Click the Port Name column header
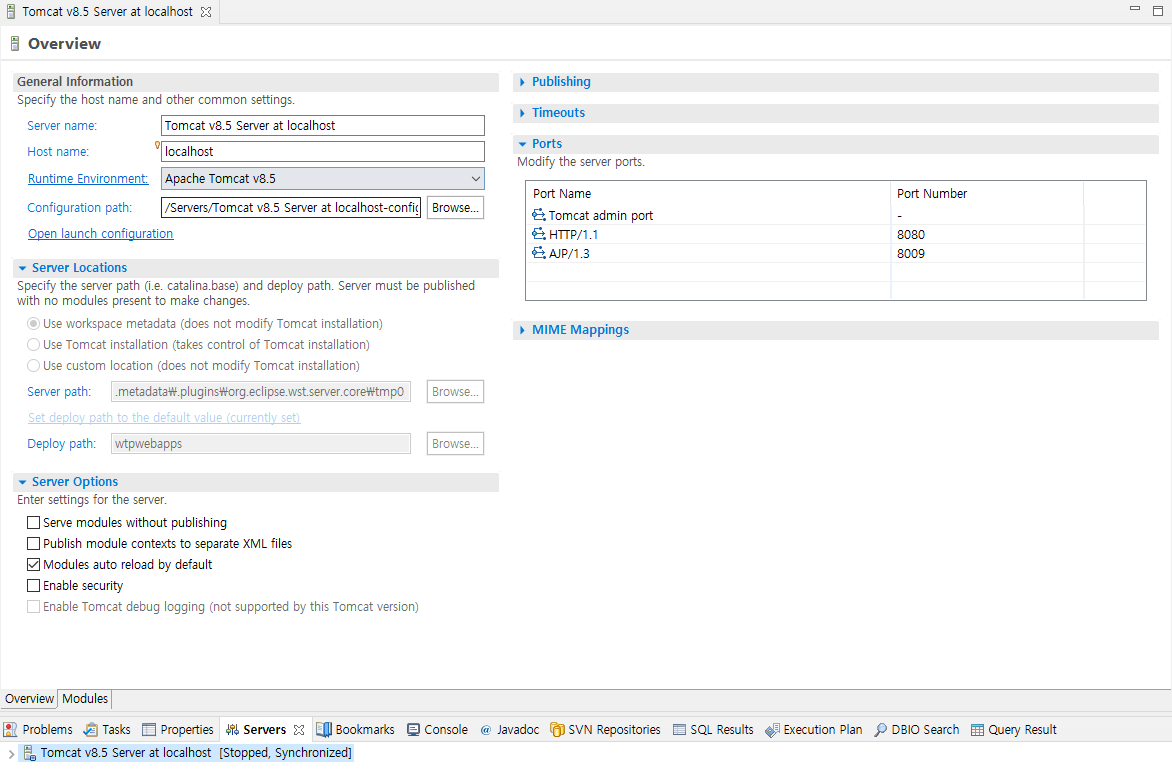1172x776 pixels. [708, 194]
